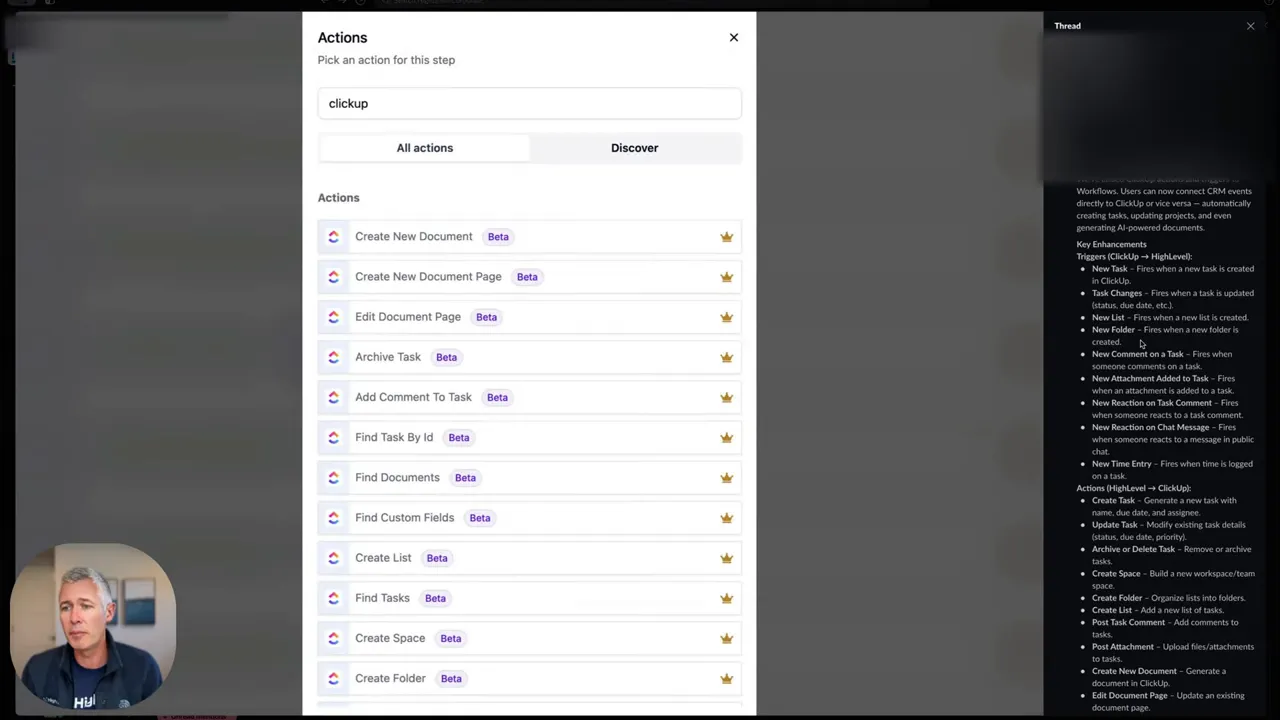This screenshot has height=720, width=1280.
Task: Choose the Edit Document Page action
Action: [x=529, y=317]
